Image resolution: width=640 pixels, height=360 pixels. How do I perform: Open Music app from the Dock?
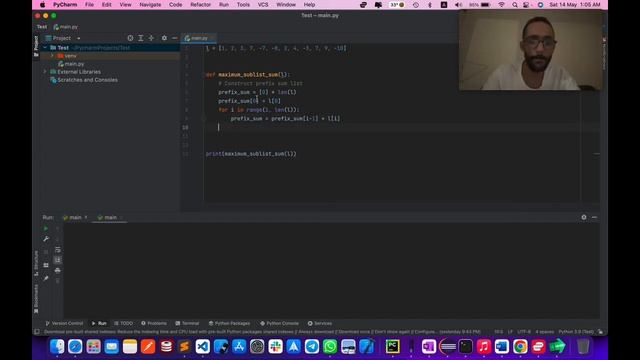click(x=484, y=347)
